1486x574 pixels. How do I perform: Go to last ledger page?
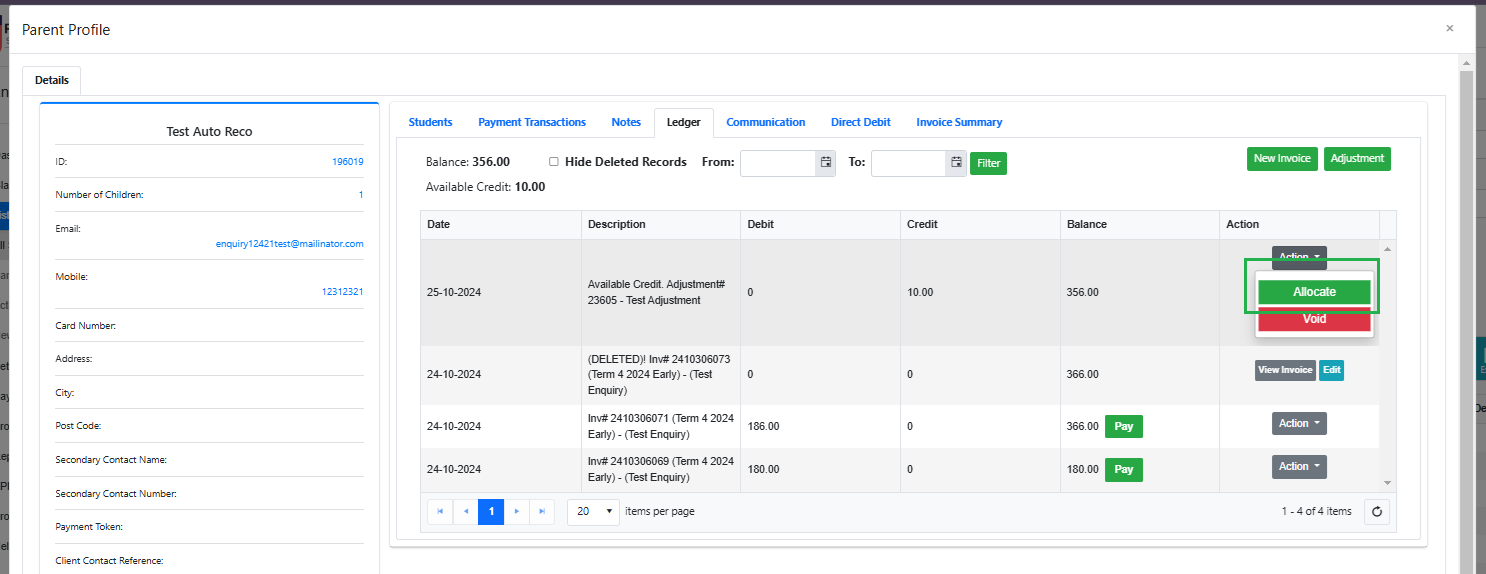[x=541, y=511]
